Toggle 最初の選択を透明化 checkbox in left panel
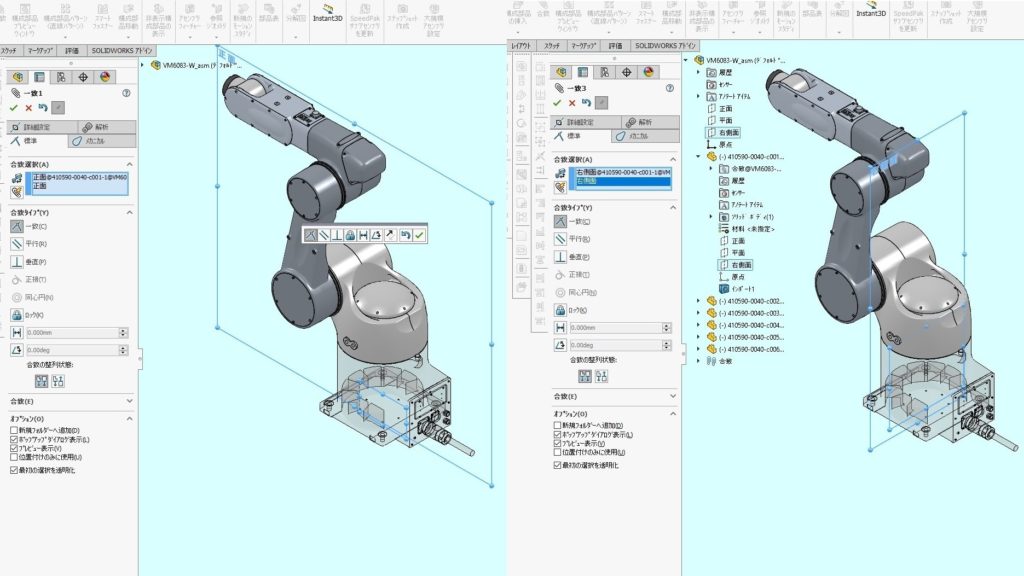The height and width of the screenshot is (576, 1024). tap(14, 469)
